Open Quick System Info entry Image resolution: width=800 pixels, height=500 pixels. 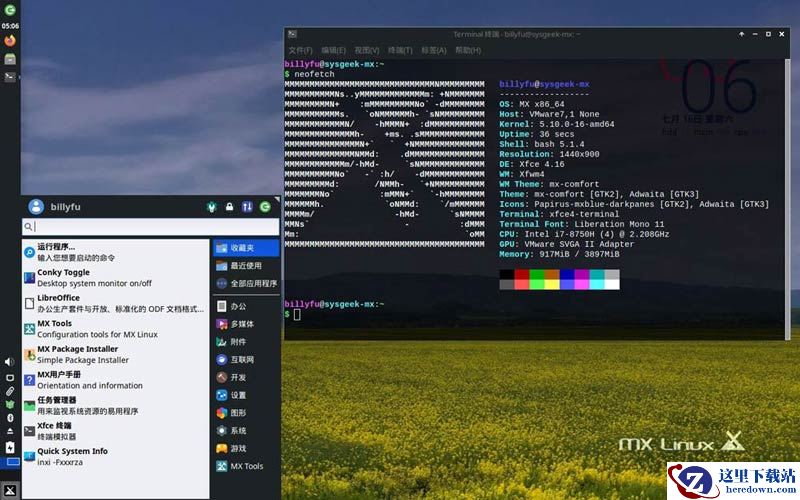point(116,456)
